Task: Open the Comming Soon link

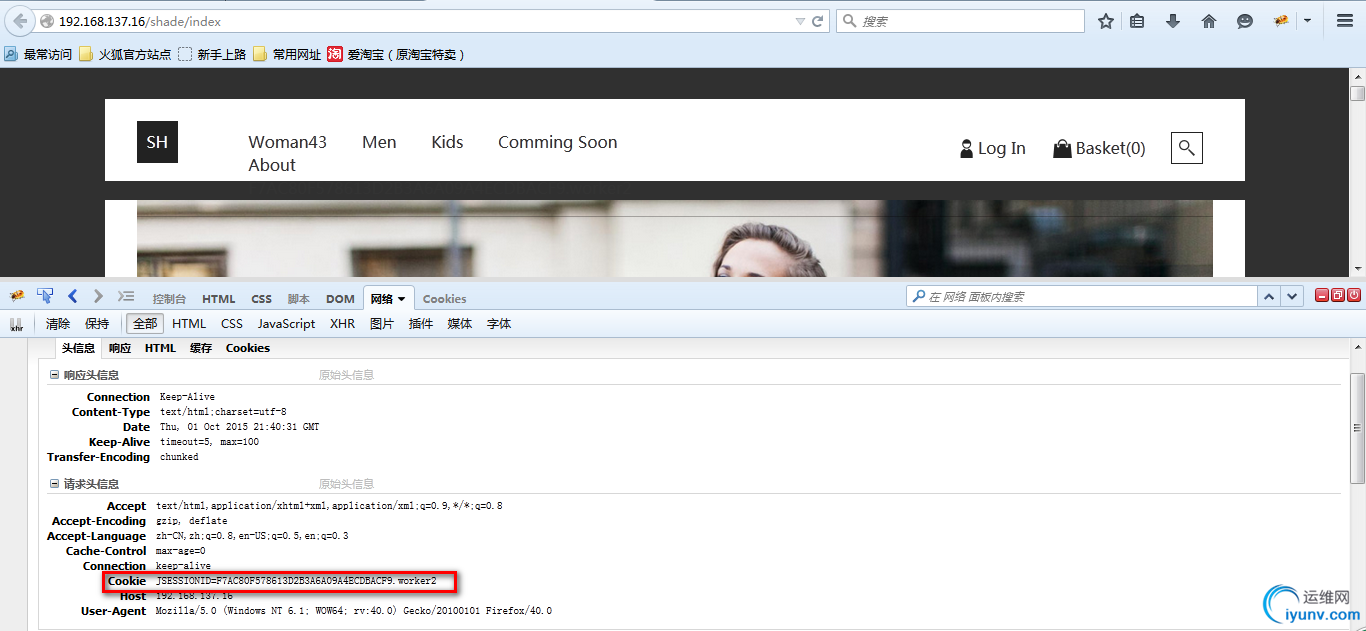Action: tap(558, 142)
